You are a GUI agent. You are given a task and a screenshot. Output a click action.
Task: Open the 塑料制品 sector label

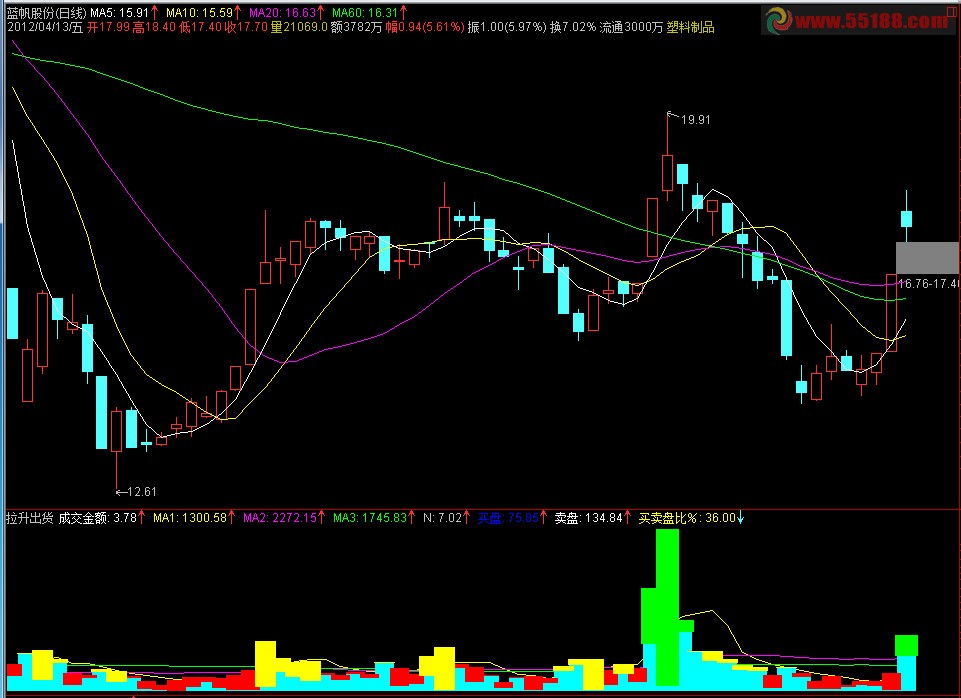[690, 27]
